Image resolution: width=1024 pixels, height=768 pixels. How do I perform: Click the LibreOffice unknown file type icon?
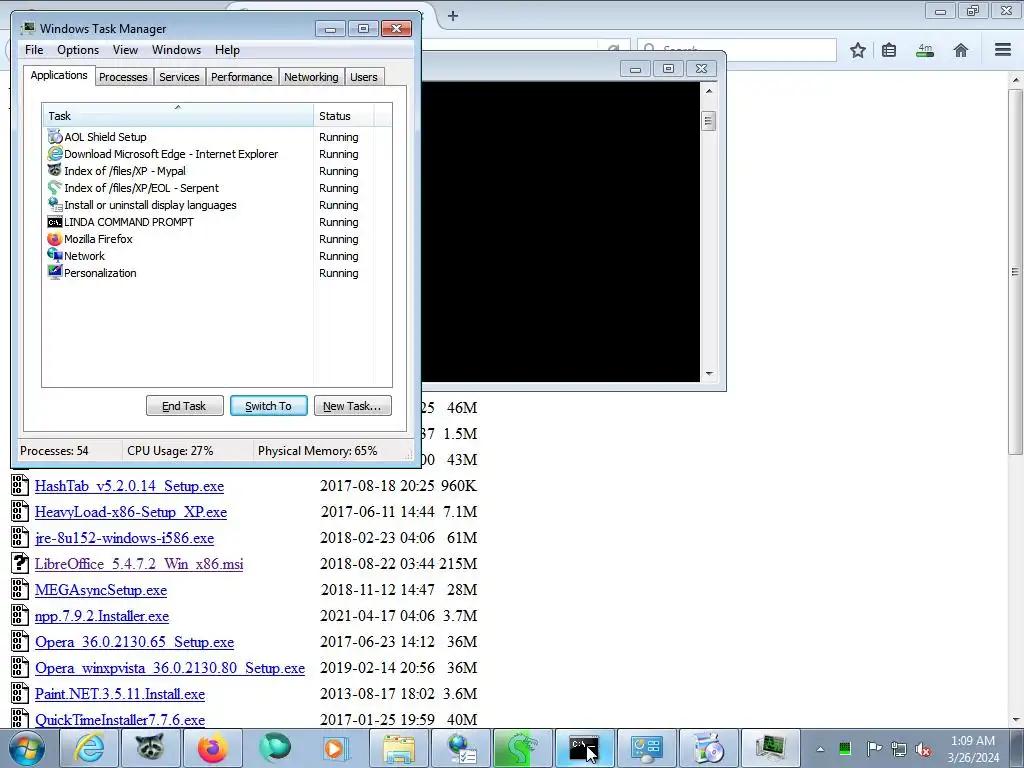click(x=20, y=564)
